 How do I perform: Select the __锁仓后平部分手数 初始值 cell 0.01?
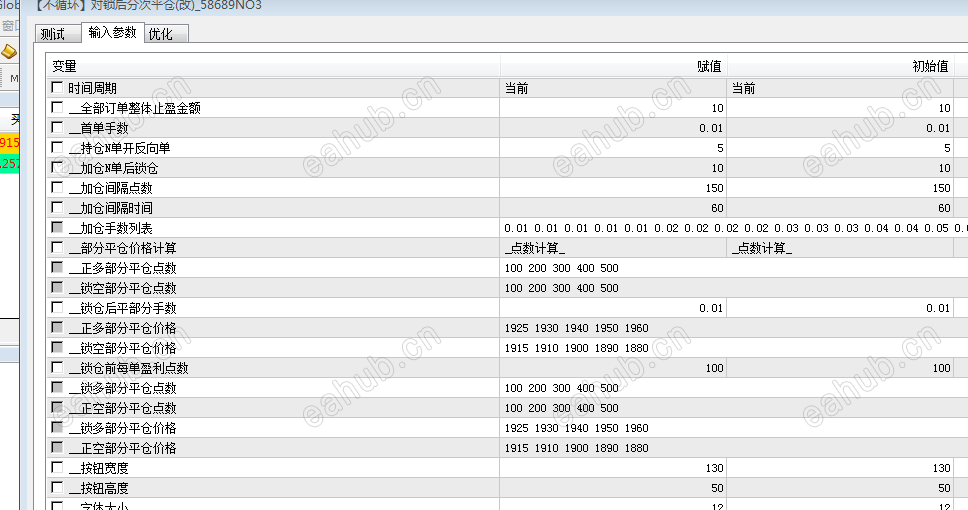coord(840,308)
